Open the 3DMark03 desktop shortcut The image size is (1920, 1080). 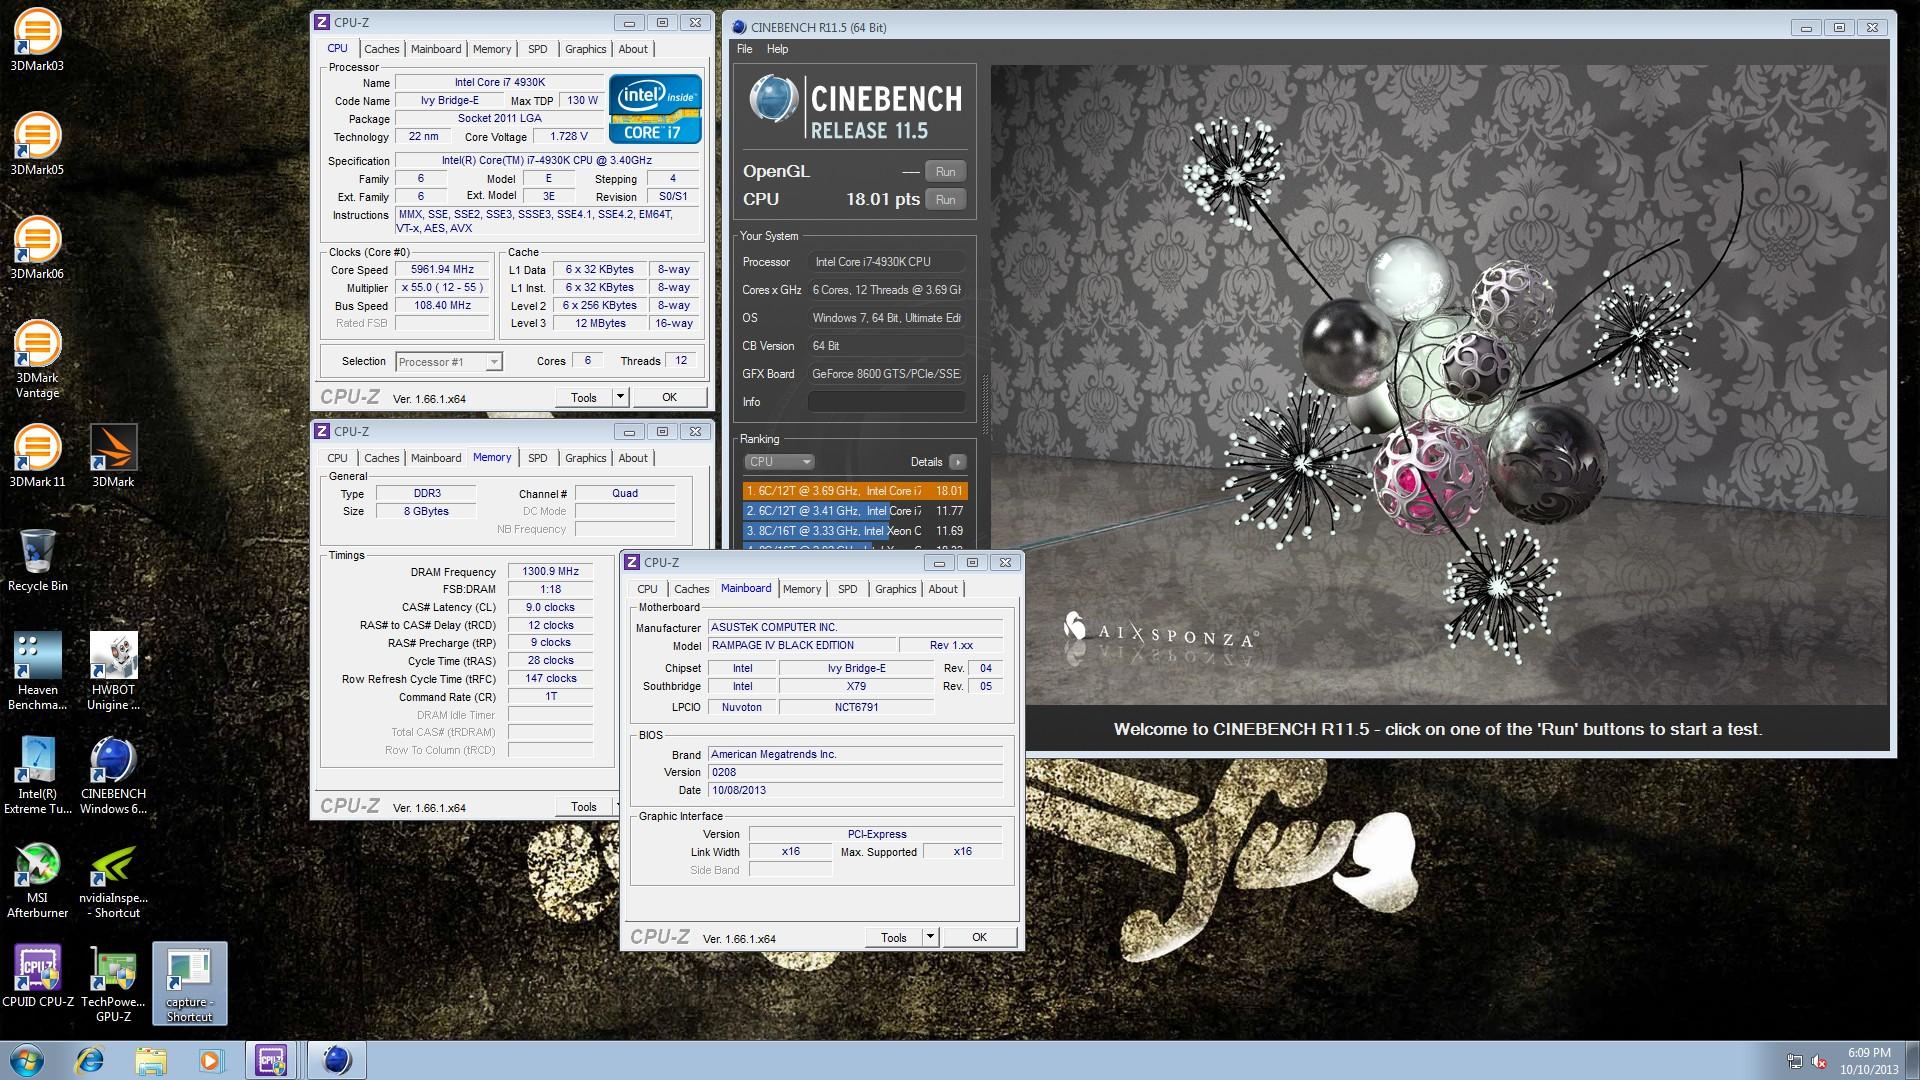click(37, 40)
